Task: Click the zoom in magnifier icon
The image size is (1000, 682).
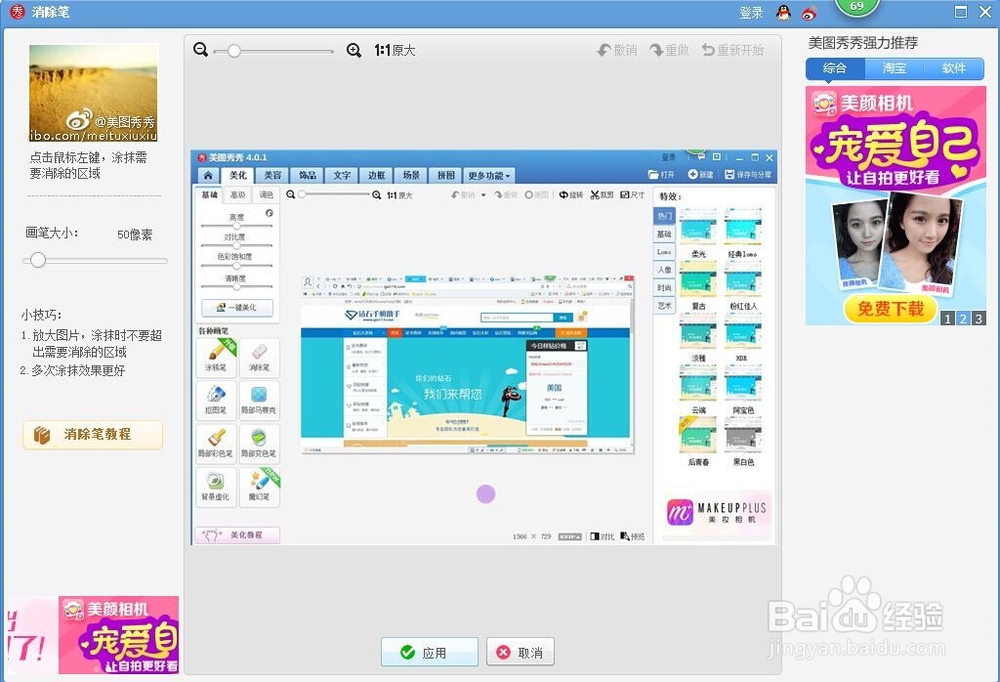Action: [x=354, y=50]
